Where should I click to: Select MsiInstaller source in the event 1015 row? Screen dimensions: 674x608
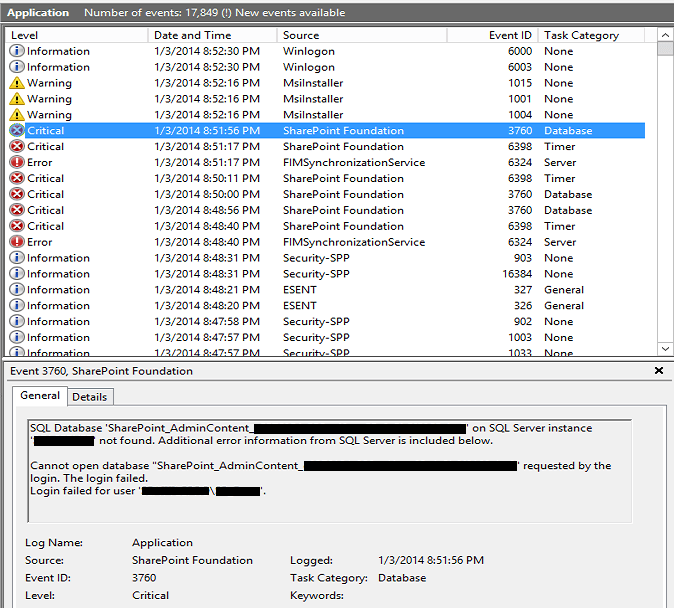coord(313,83)
